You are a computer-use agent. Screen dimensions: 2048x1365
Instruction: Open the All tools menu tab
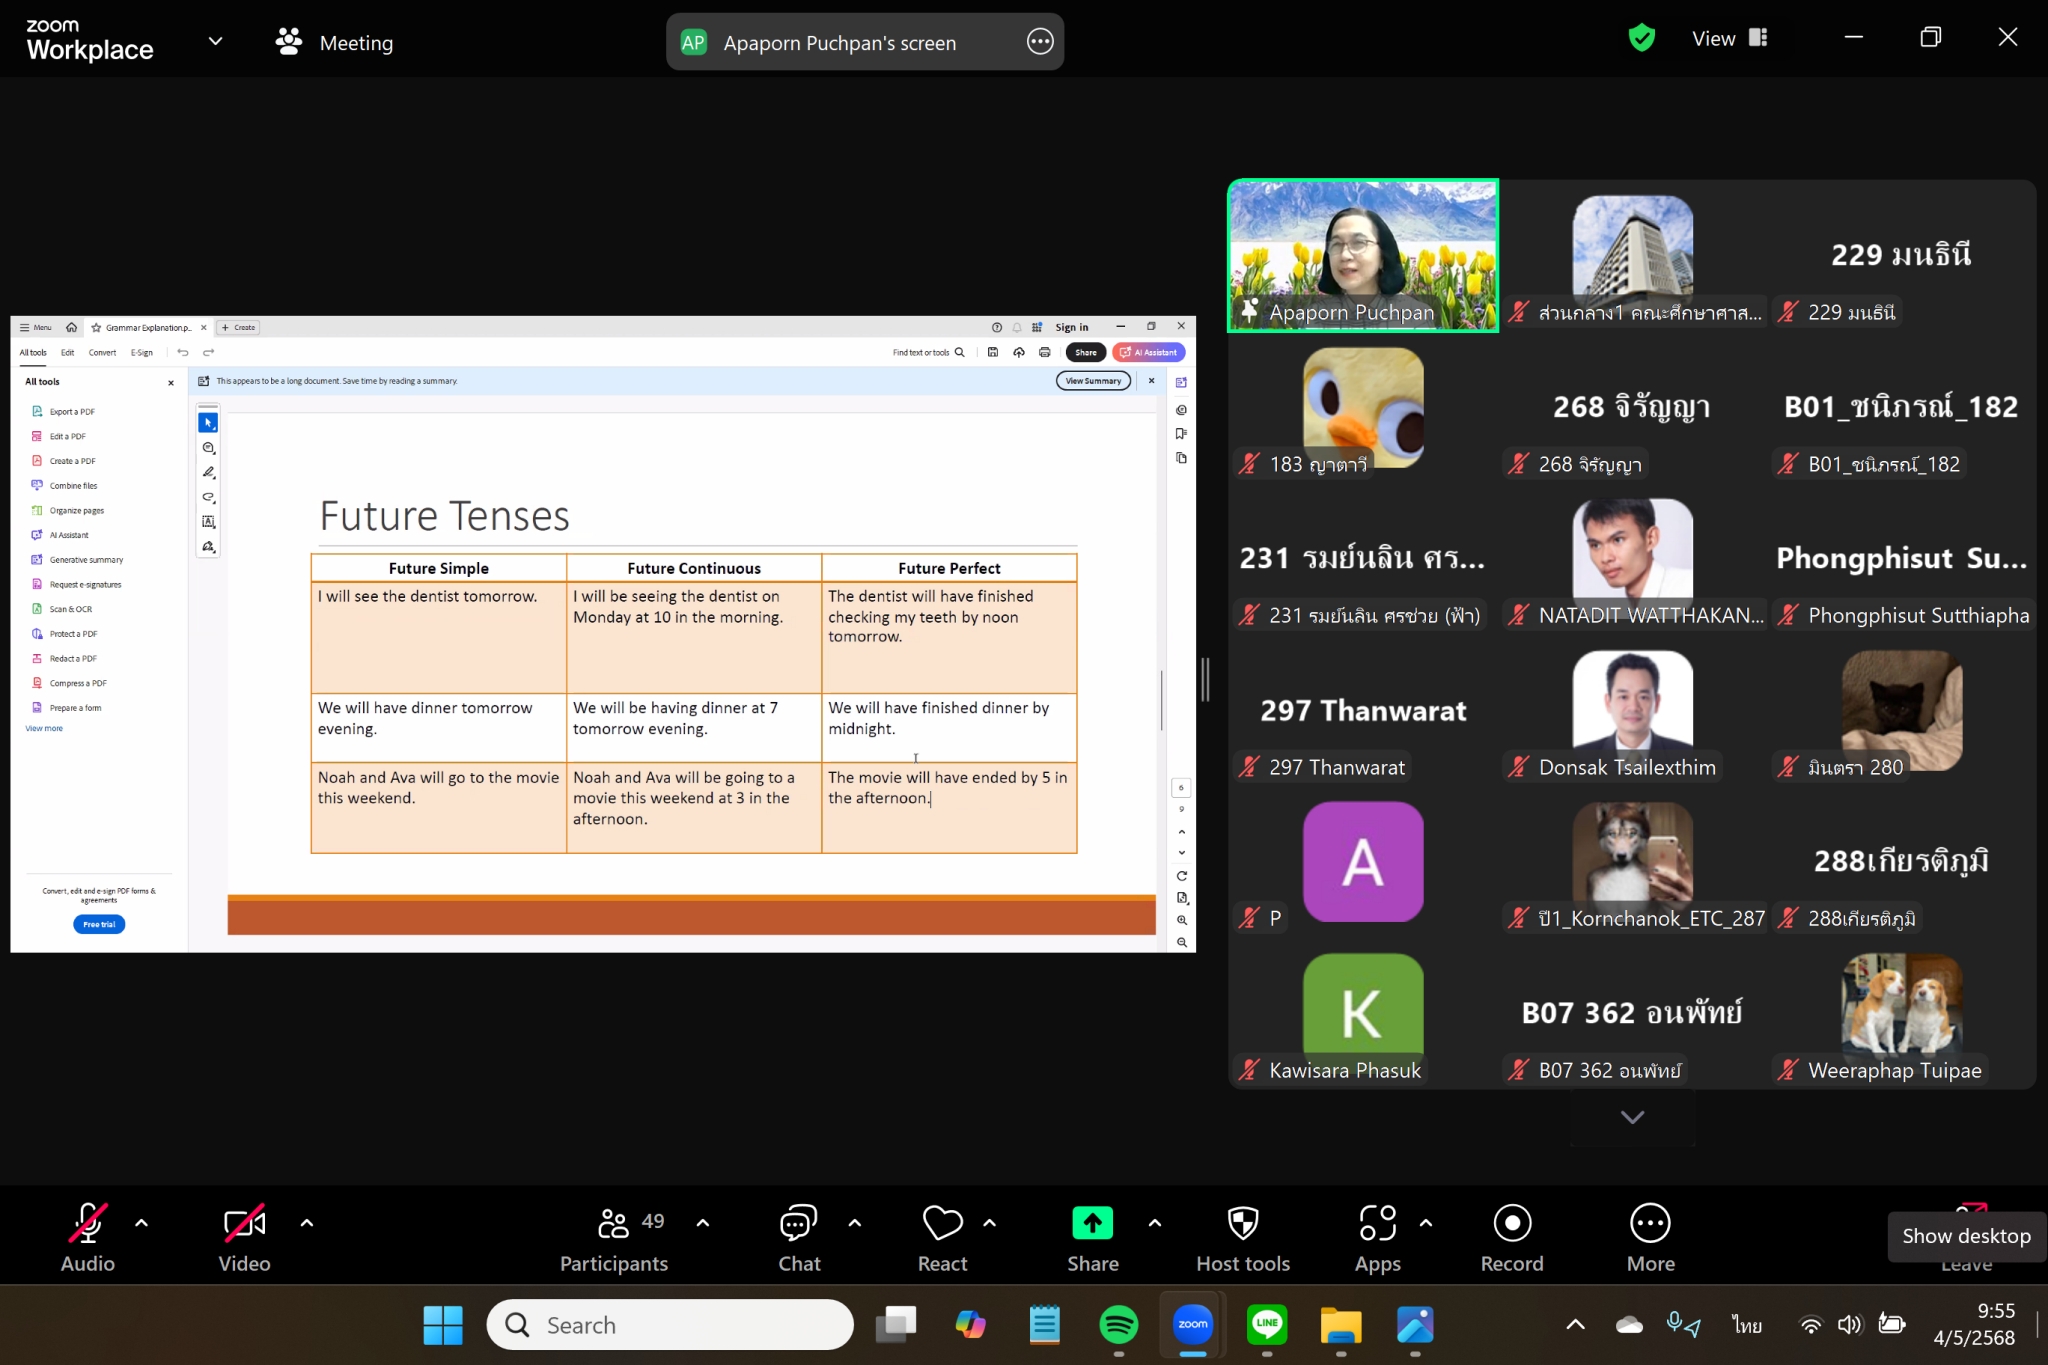click(x=33, y=352)
